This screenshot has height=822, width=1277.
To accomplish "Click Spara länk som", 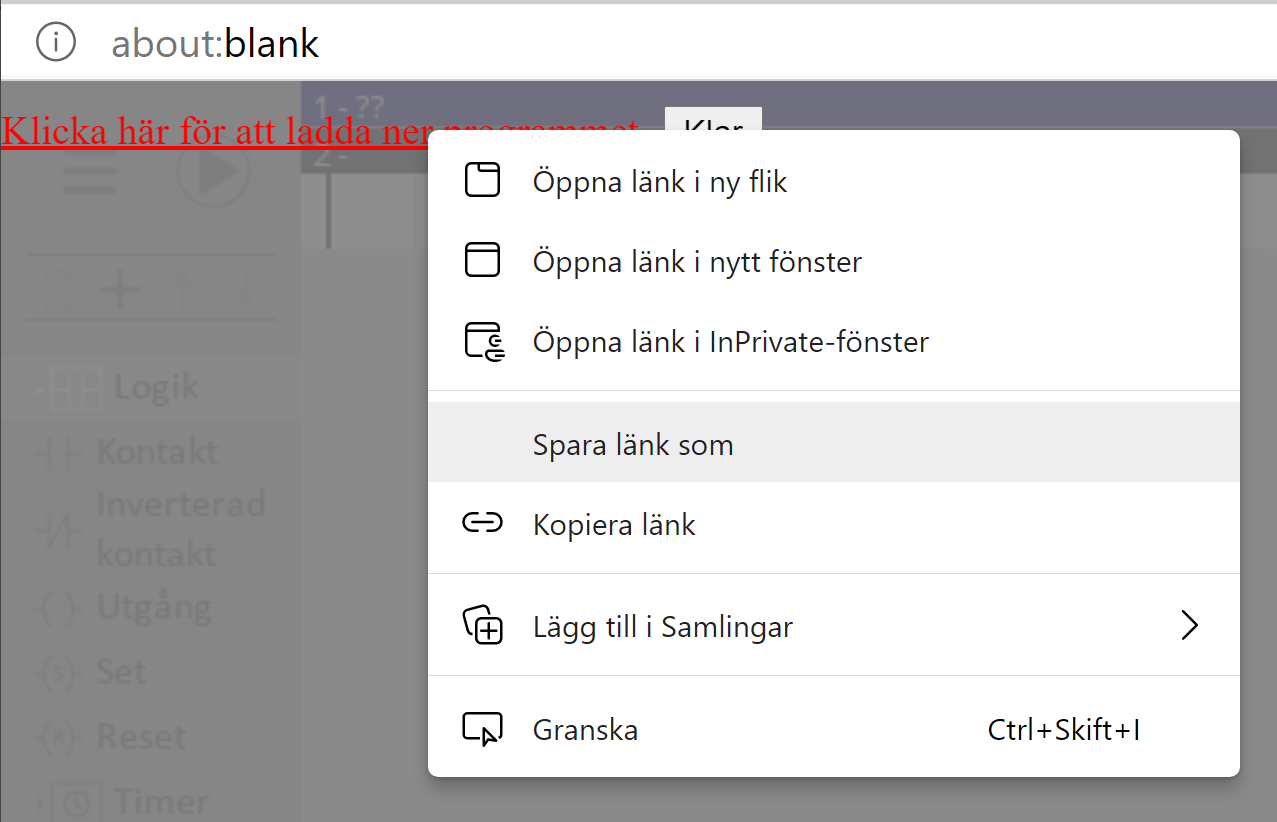I will click(x=633, y=445).
